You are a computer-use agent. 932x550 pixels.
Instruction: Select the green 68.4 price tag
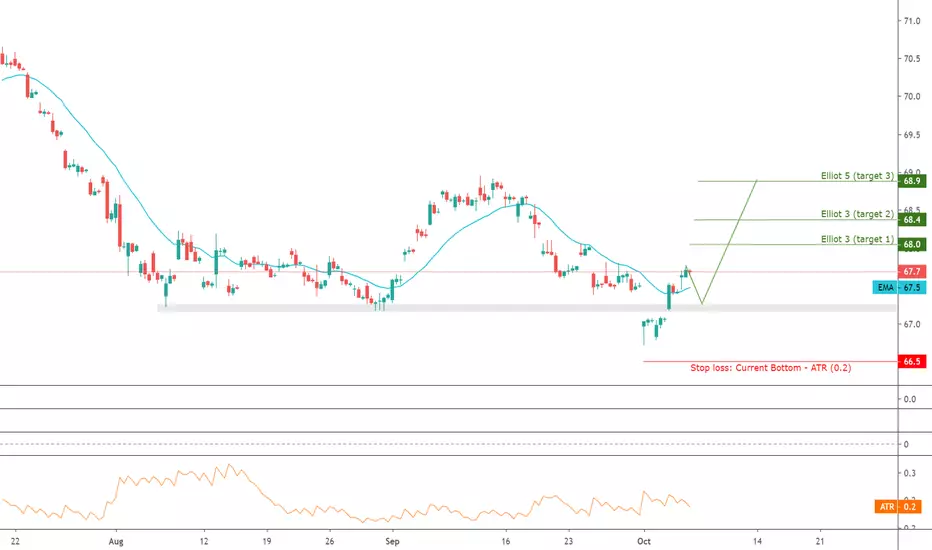pyautogui.click(x=912, y=219)
